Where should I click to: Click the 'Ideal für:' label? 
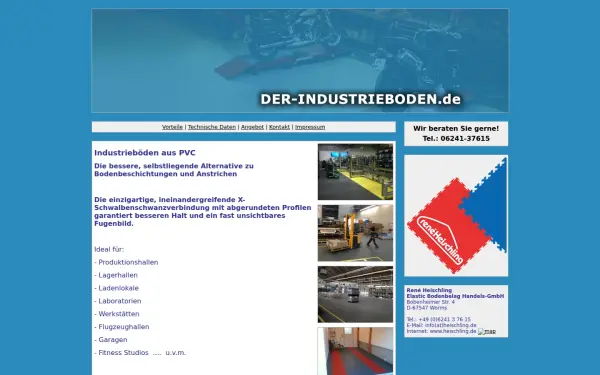[x=109, y=249]
